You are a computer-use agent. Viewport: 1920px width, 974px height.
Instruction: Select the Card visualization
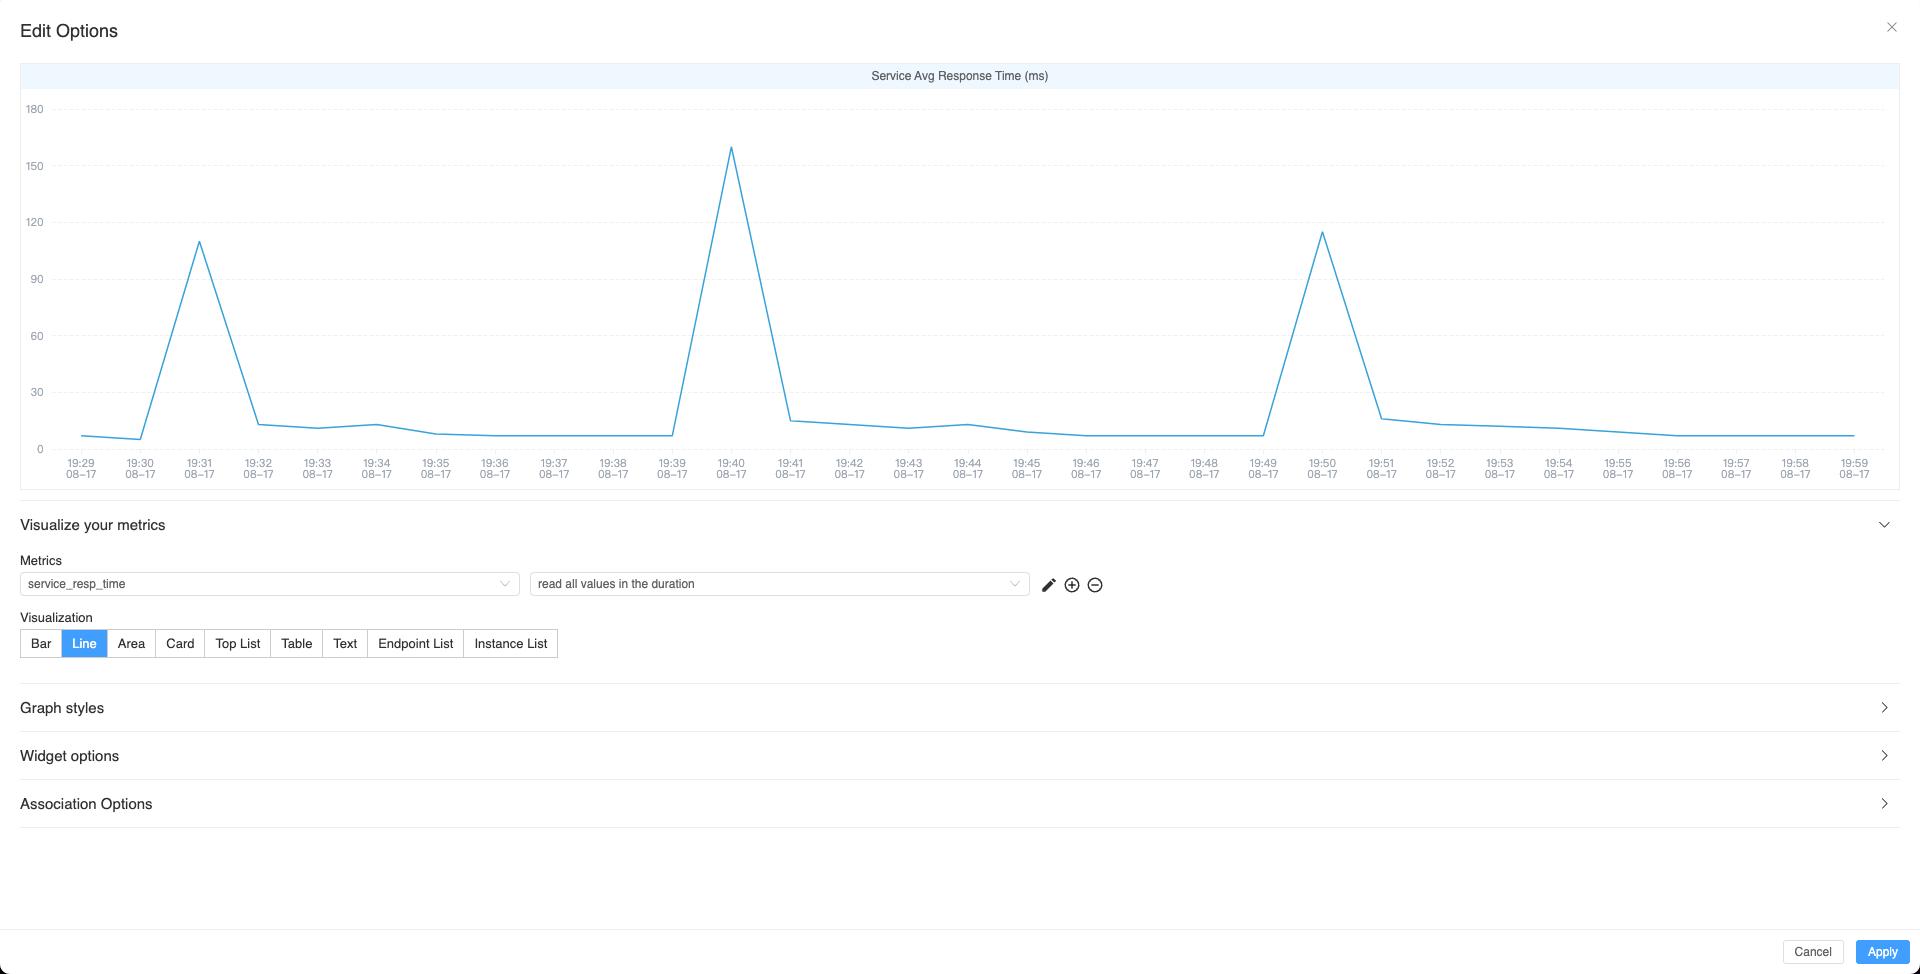(x=180, y=644)
